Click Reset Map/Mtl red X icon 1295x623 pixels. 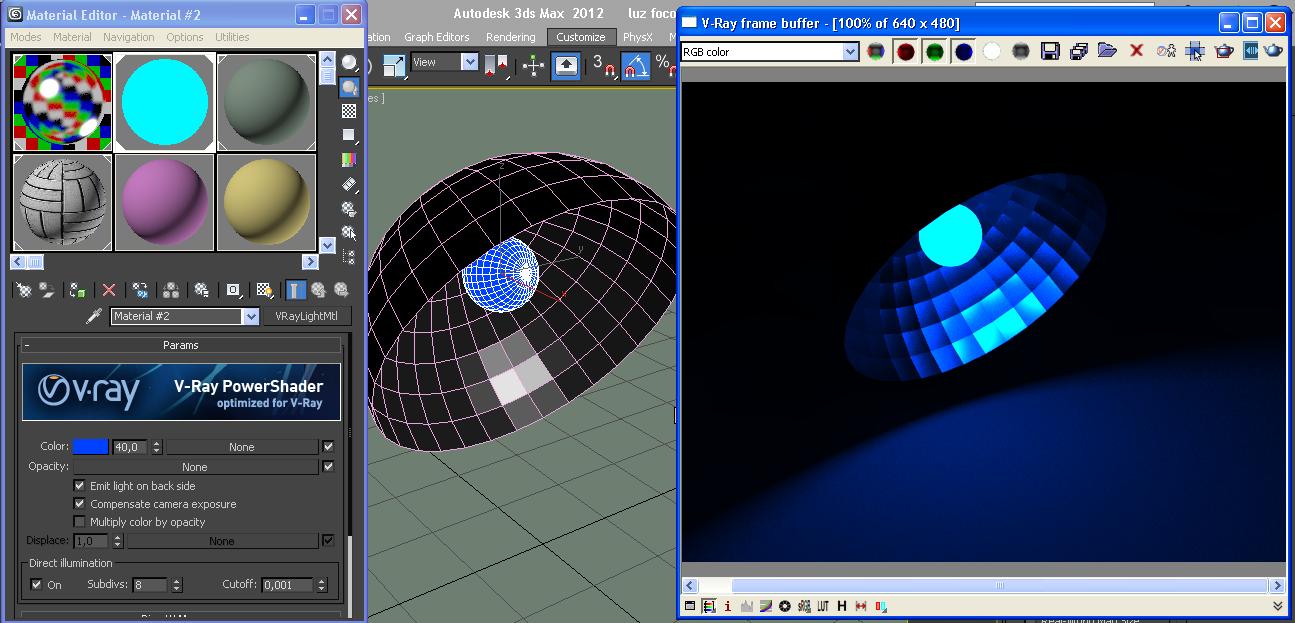tap(109, 290)
